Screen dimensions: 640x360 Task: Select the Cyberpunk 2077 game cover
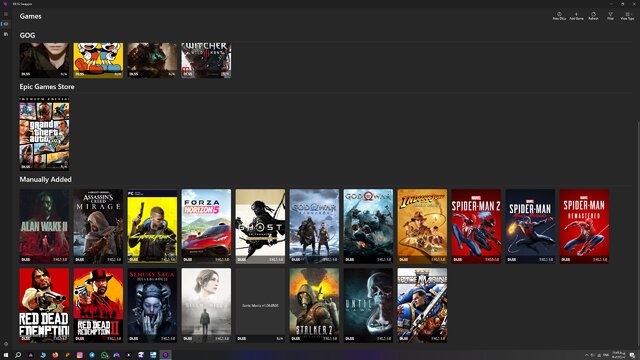pos(152,226)
